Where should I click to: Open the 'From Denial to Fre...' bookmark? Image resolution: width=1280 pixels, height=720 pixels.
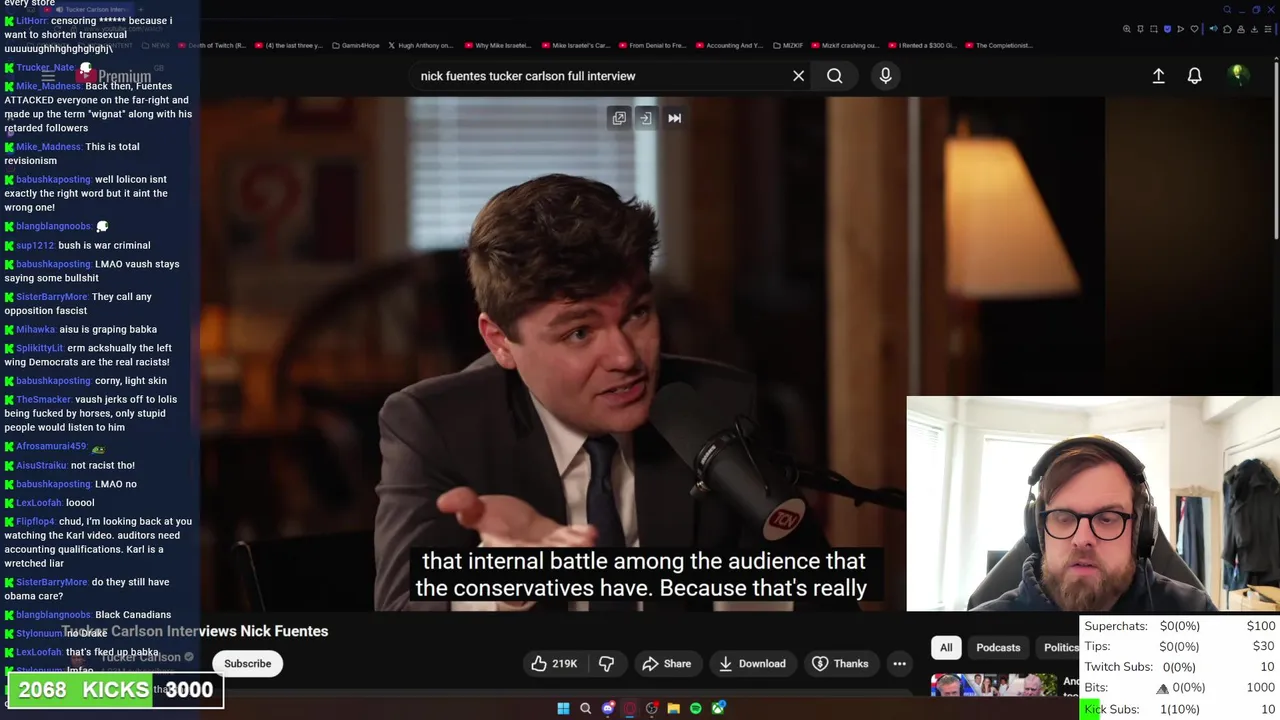(651, 45)
